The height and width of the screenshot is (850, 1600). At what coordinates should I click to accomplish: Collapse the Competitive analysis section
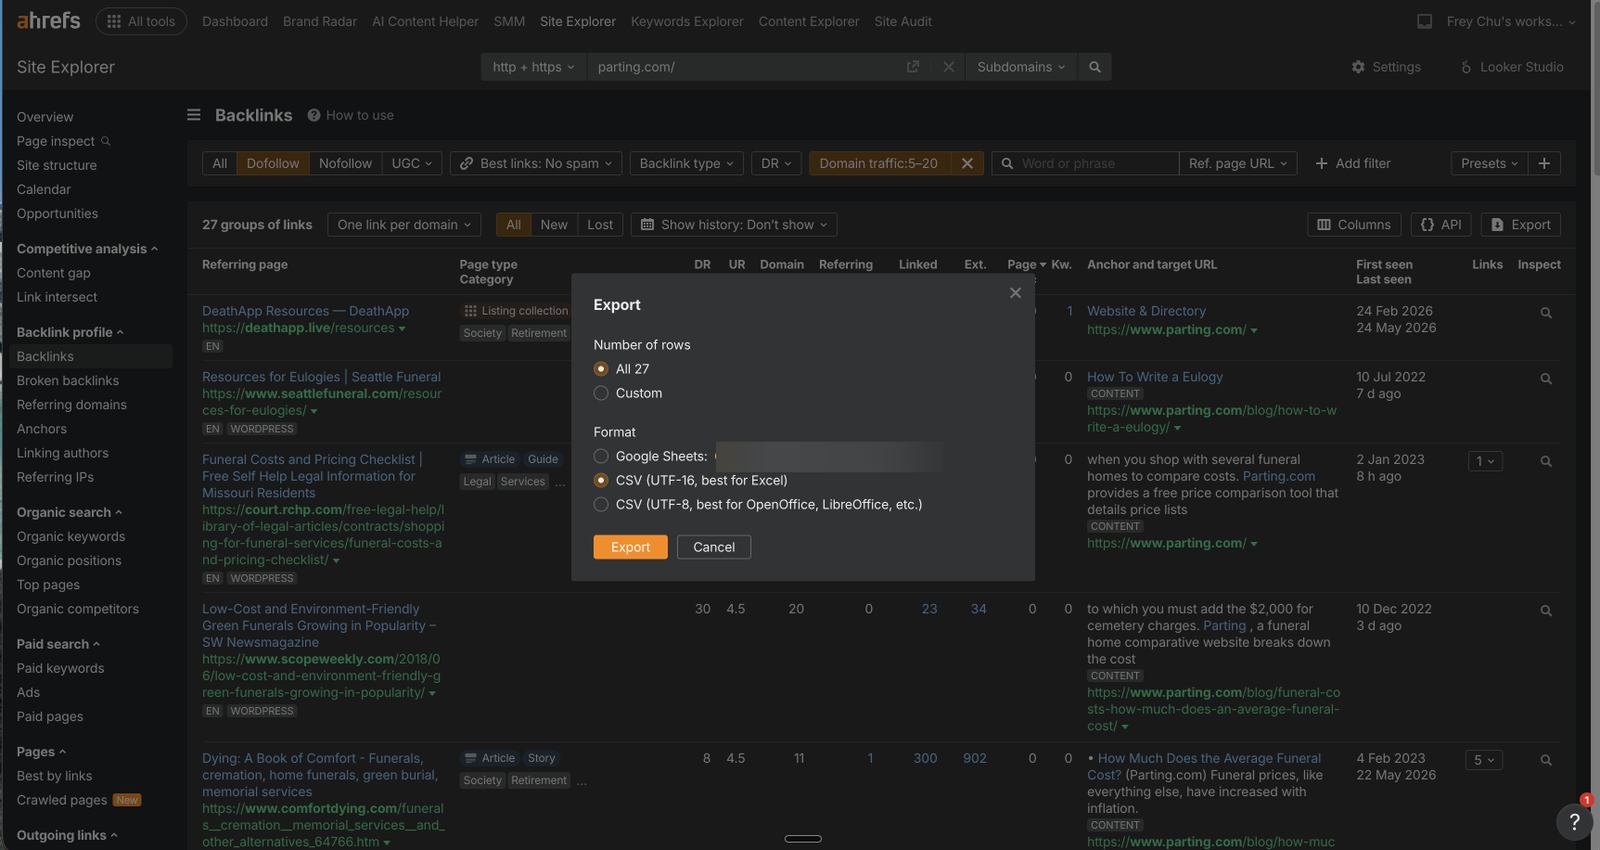pyautogui.click(x=87, y=249)
